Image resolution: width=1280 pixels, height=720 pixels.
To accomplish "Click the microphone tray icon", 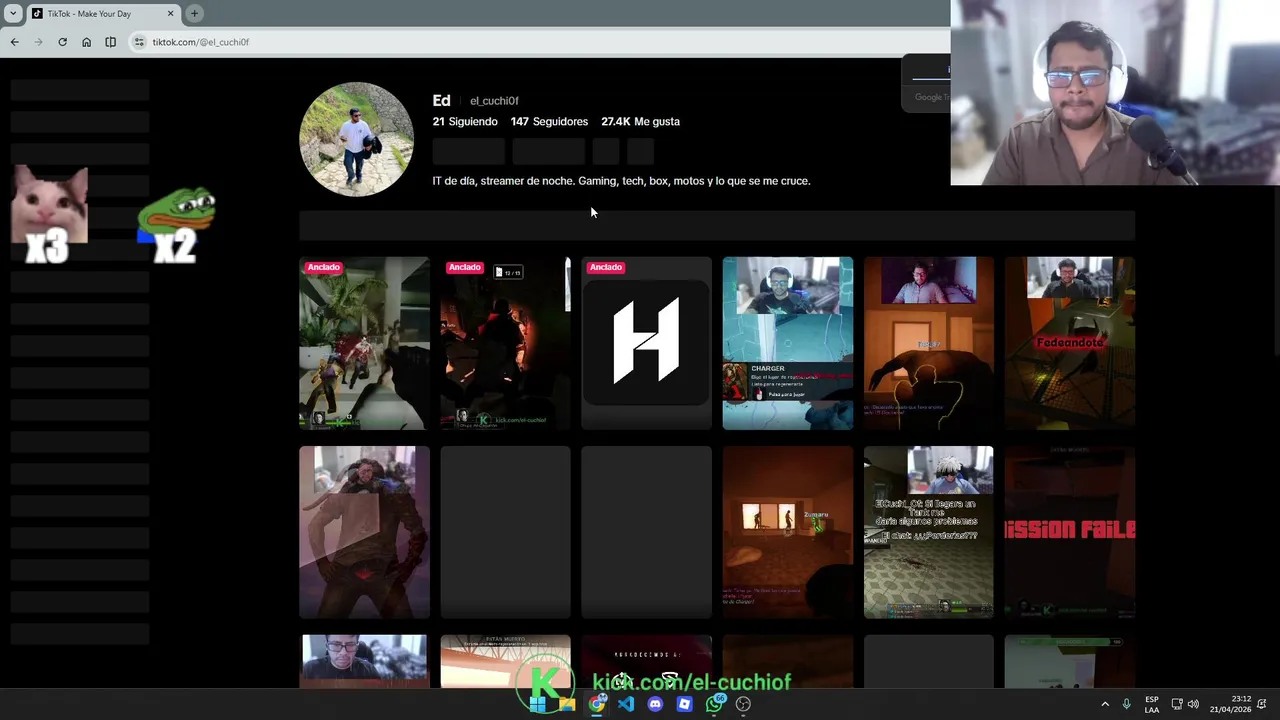I will pos(1127,704).
